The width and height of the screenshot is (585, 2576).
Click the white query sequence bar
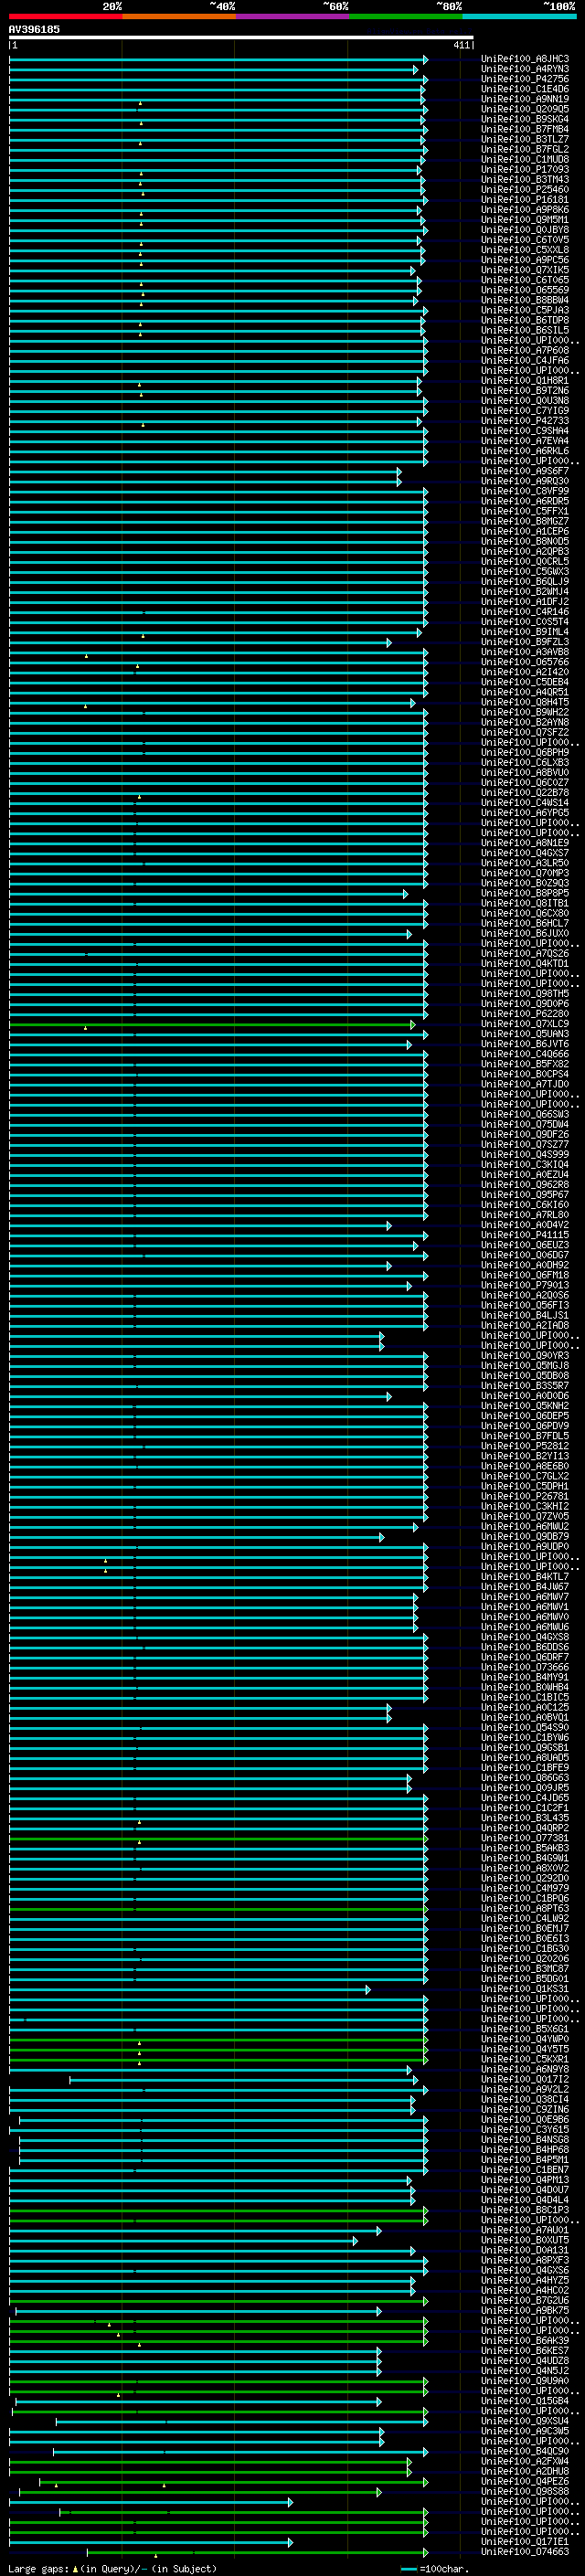pyautogui.click(x=241, y=38)
